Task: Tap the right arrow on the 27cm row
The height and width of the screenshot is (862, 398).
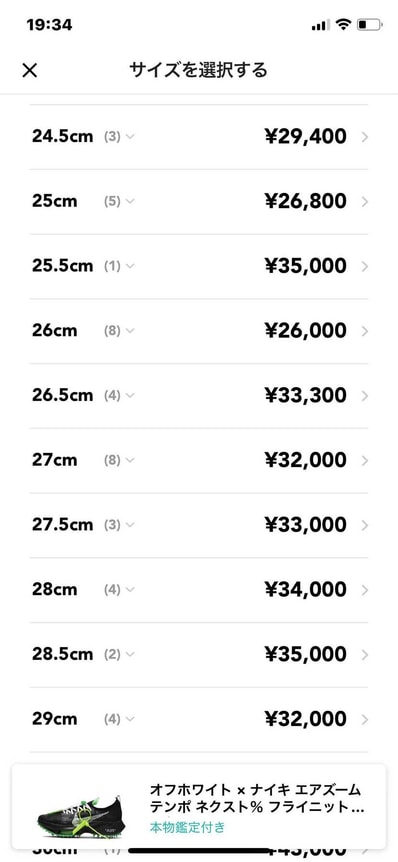Action: [364, 461]
